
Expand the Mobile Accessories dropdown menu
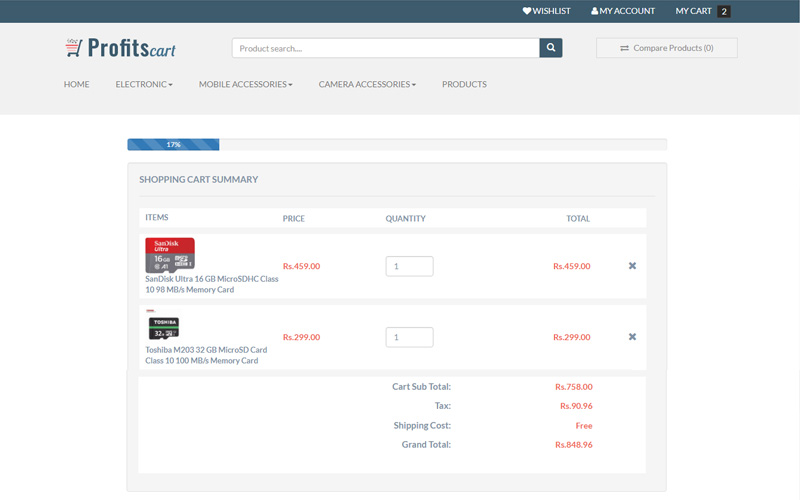[245, 85]
